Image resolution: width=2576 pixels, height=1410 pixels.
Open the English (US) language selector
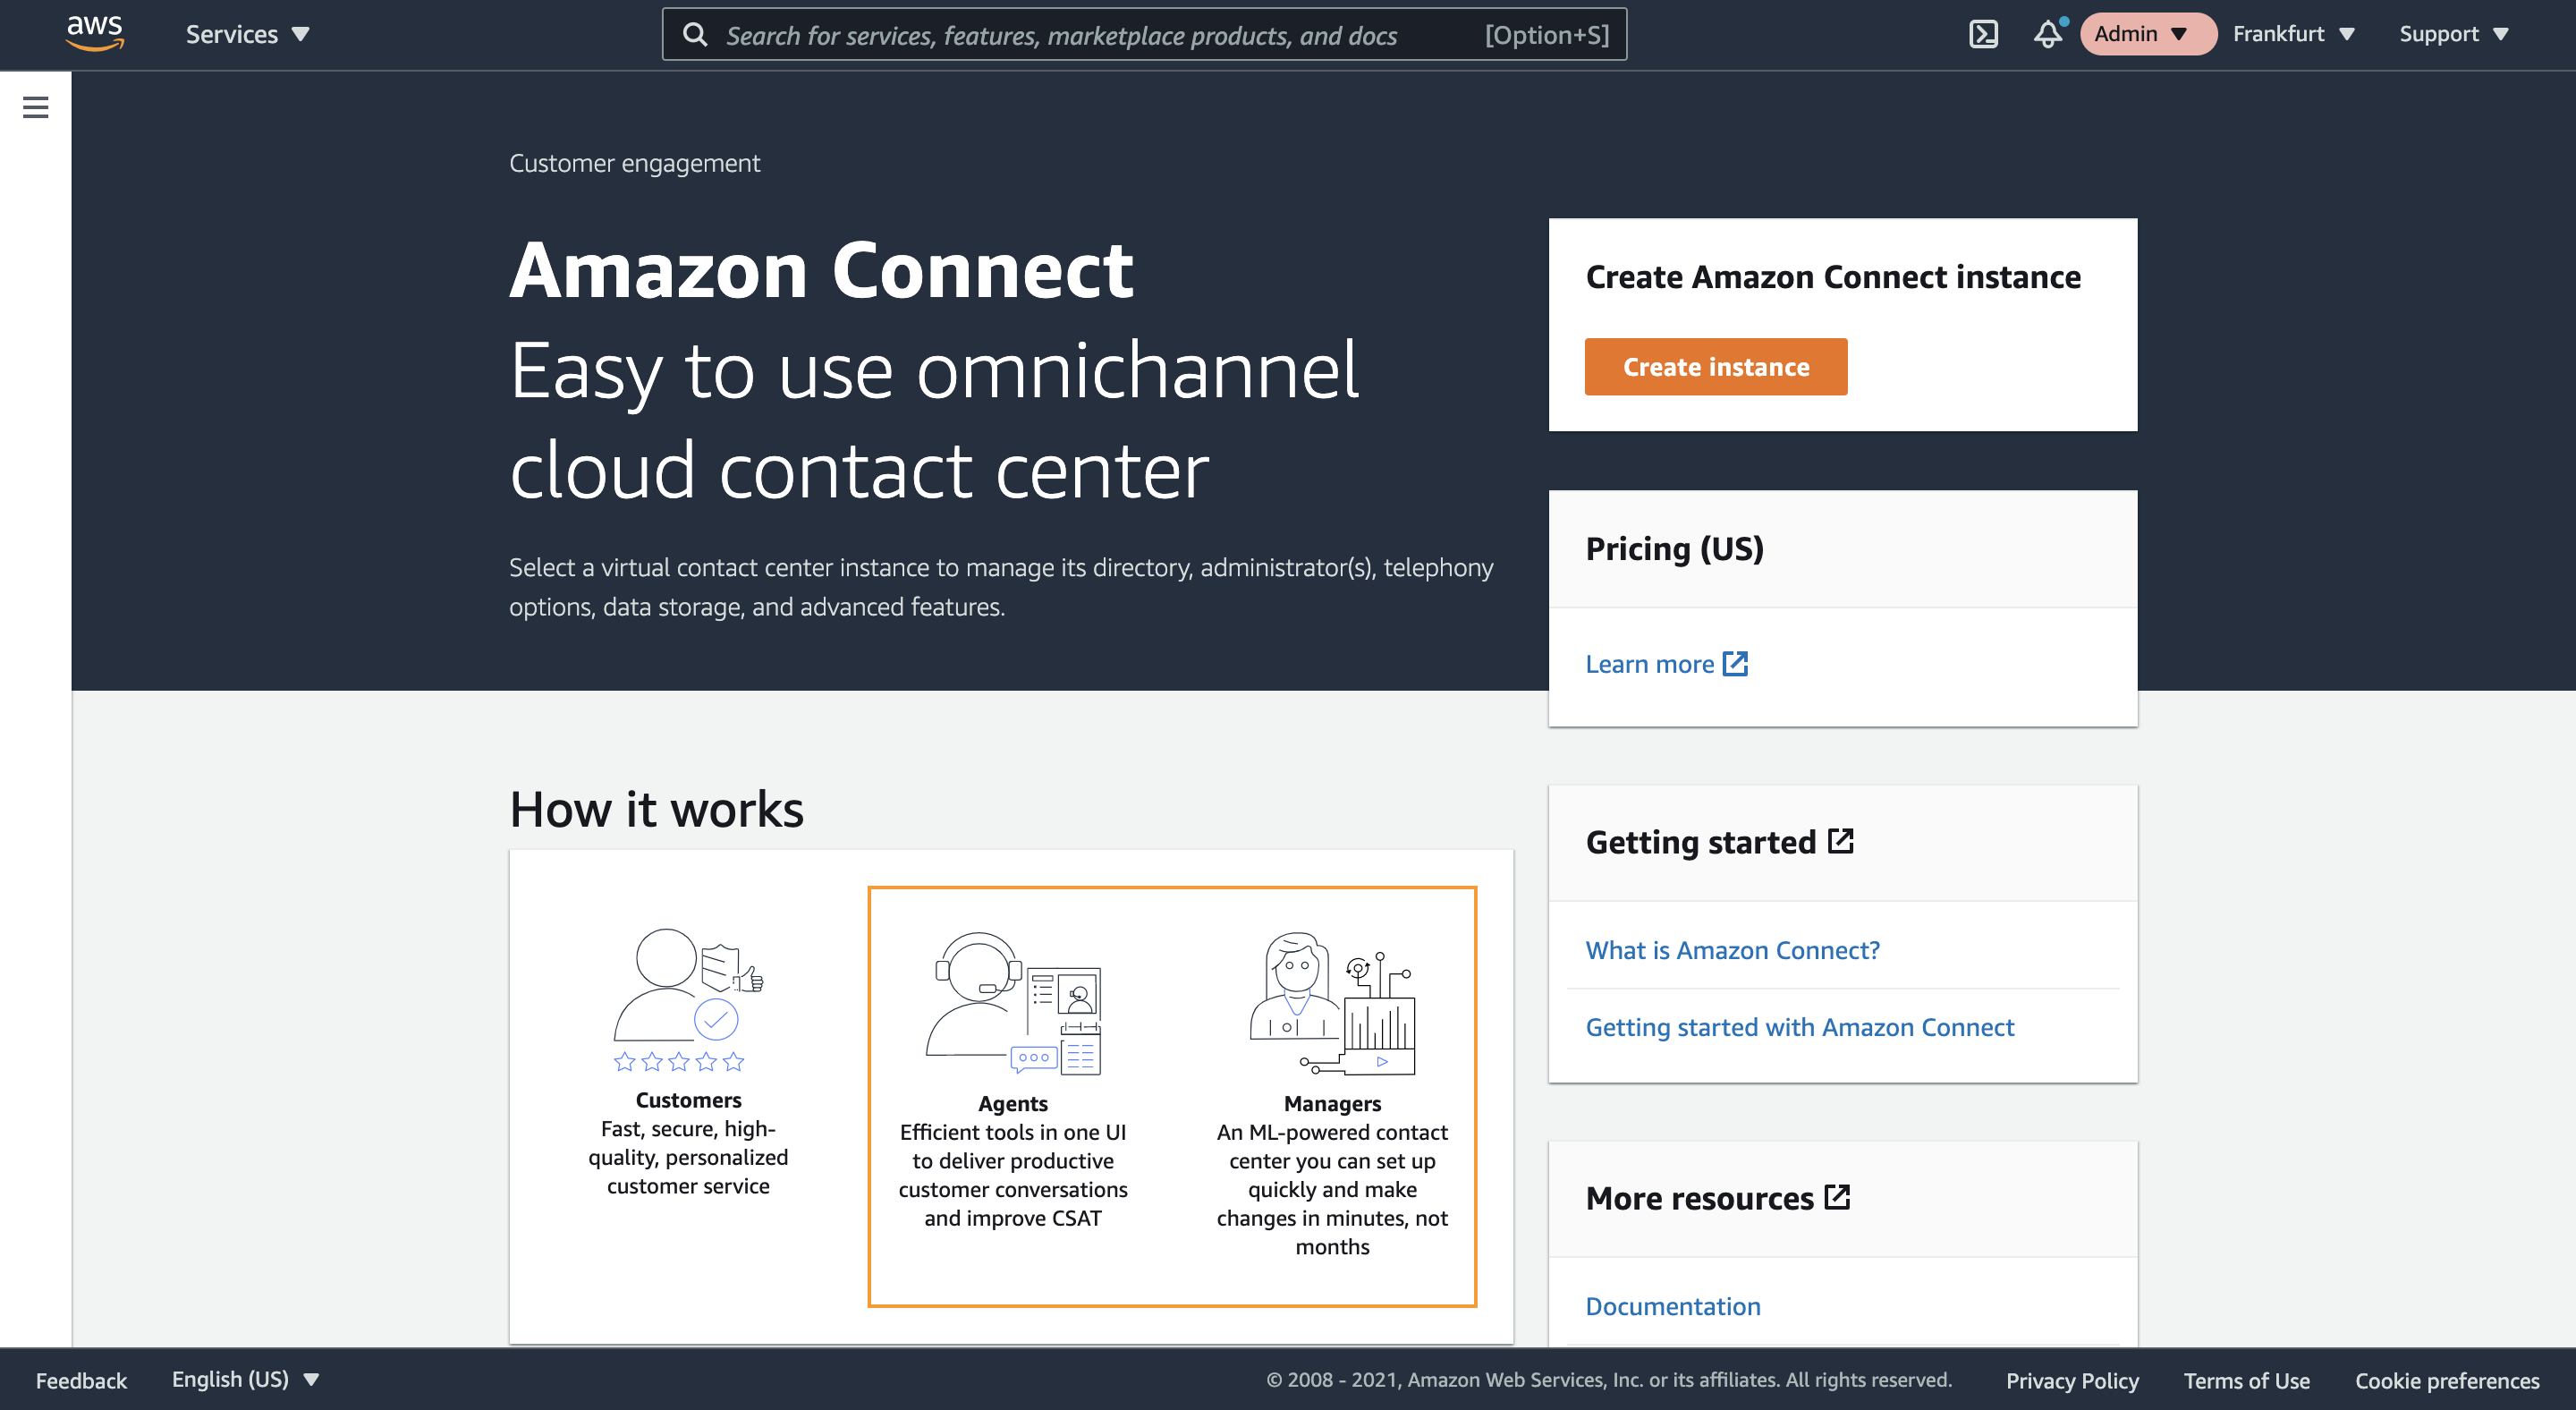click(x=246, y=1379)
